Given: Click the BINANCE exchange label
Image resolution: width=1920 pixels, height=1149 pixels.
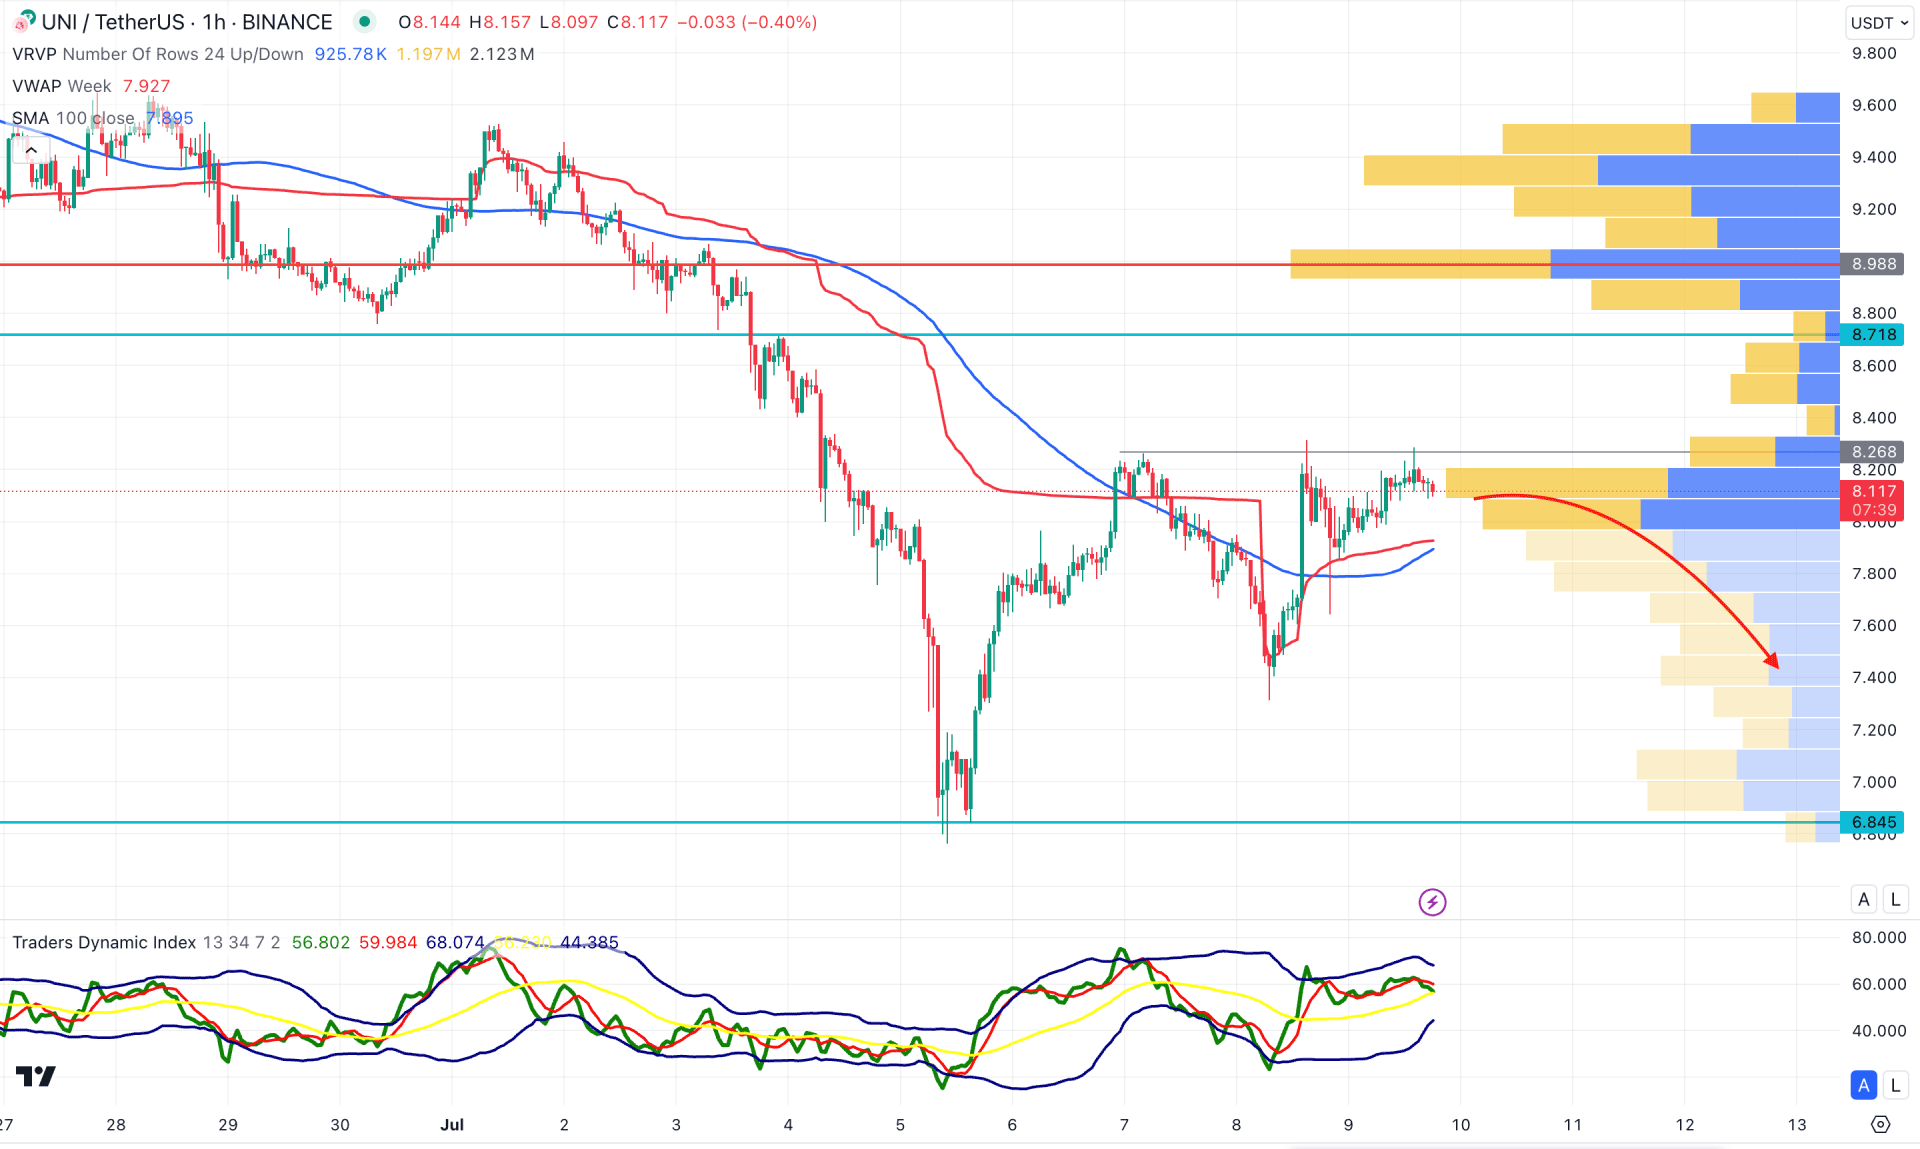Looking at the screenshot, I should (x=287, y=22).
